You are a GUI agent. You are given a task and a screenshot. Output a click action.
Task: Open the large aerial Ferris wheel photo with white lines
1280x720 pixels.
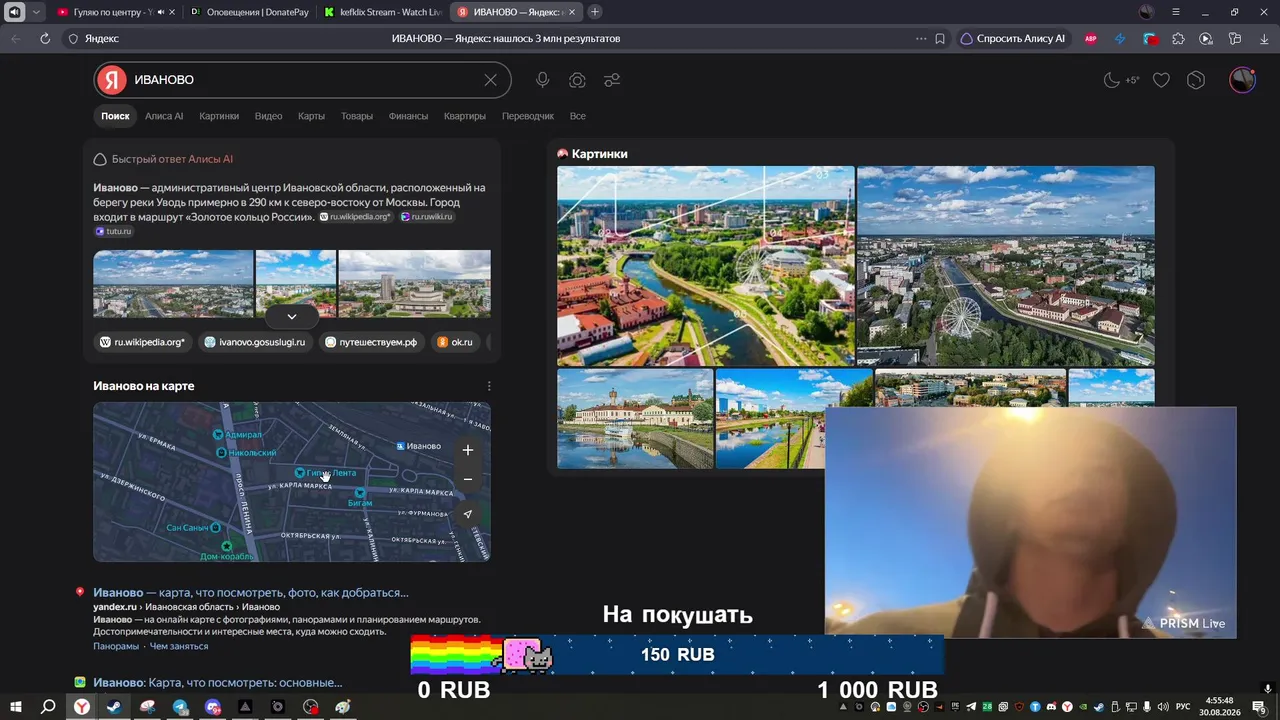[706, 266]
